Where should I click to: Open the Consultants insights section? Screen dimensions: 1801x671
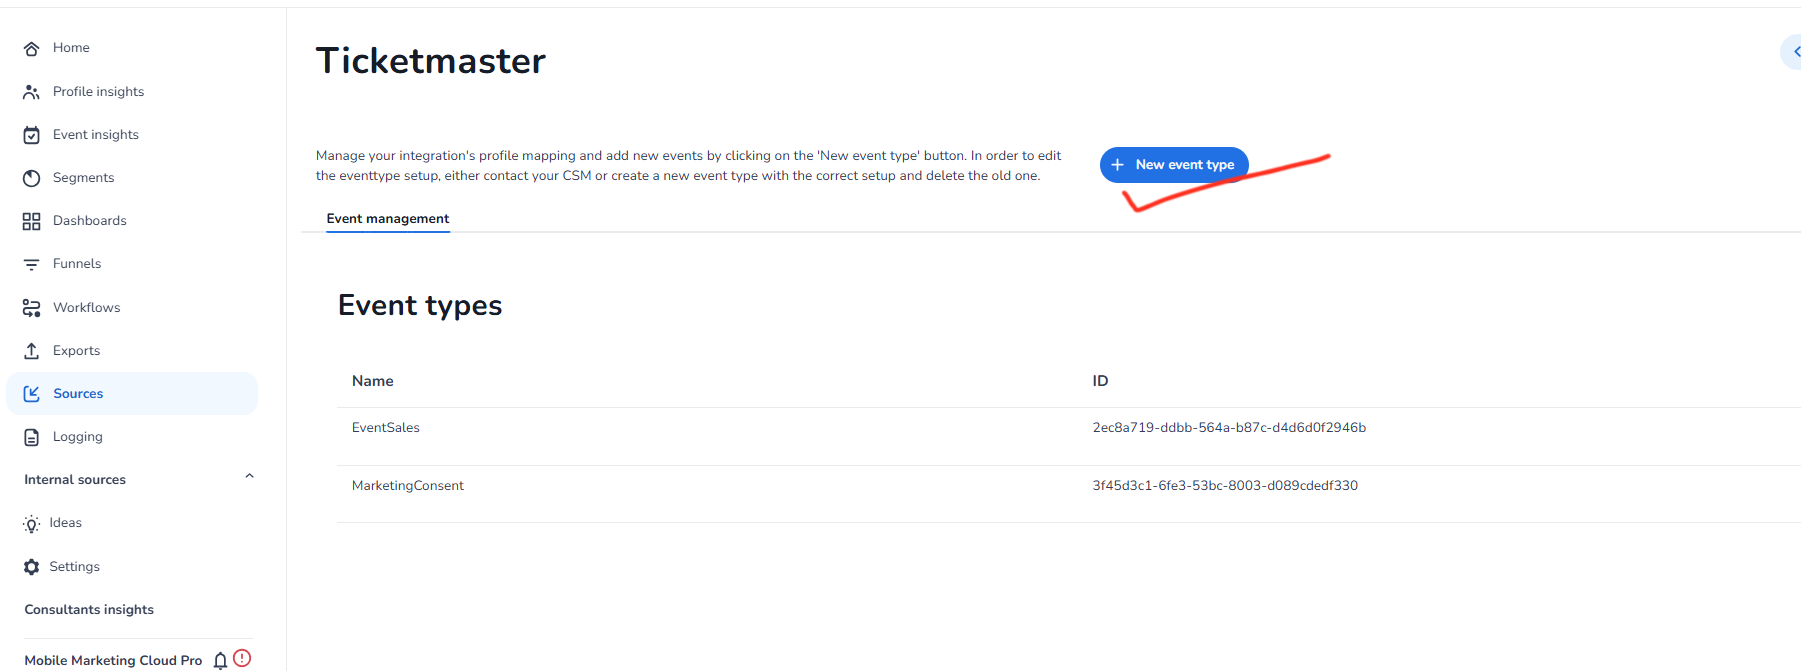[89, 610]
